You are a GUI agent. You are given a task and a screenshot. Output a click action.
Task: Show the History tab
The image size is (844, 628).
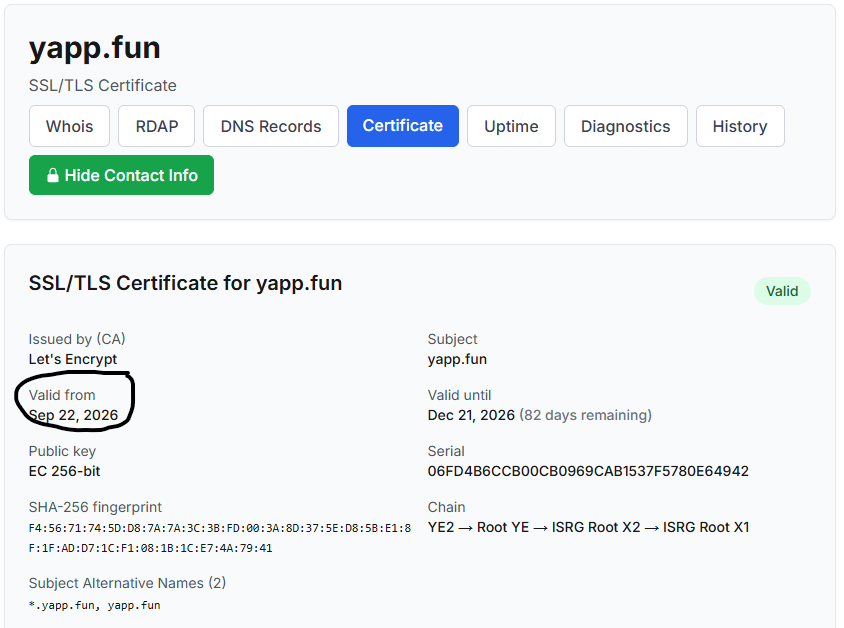(x=740, y=126)
